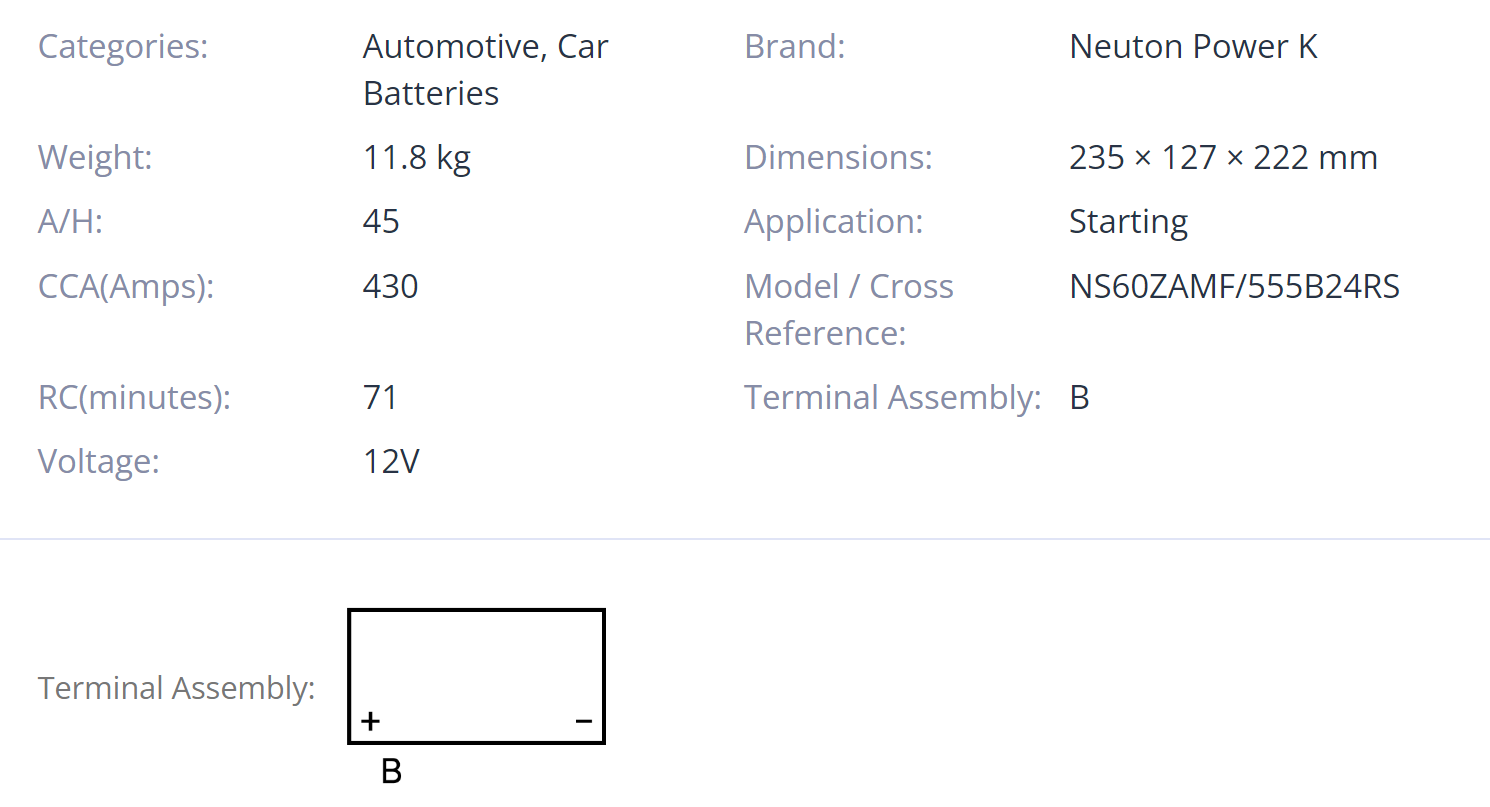The height and width of the screenshot is (807, 1490).
Task: Open the Automotive category link
Action: (452, 47)
